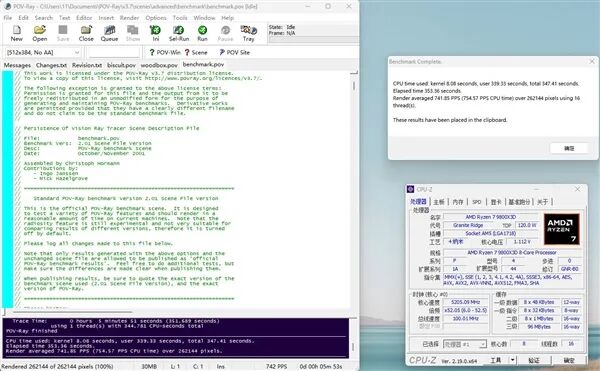Click the Pause render toolbar icon
The image size is (600, 371).
[225, 33]
